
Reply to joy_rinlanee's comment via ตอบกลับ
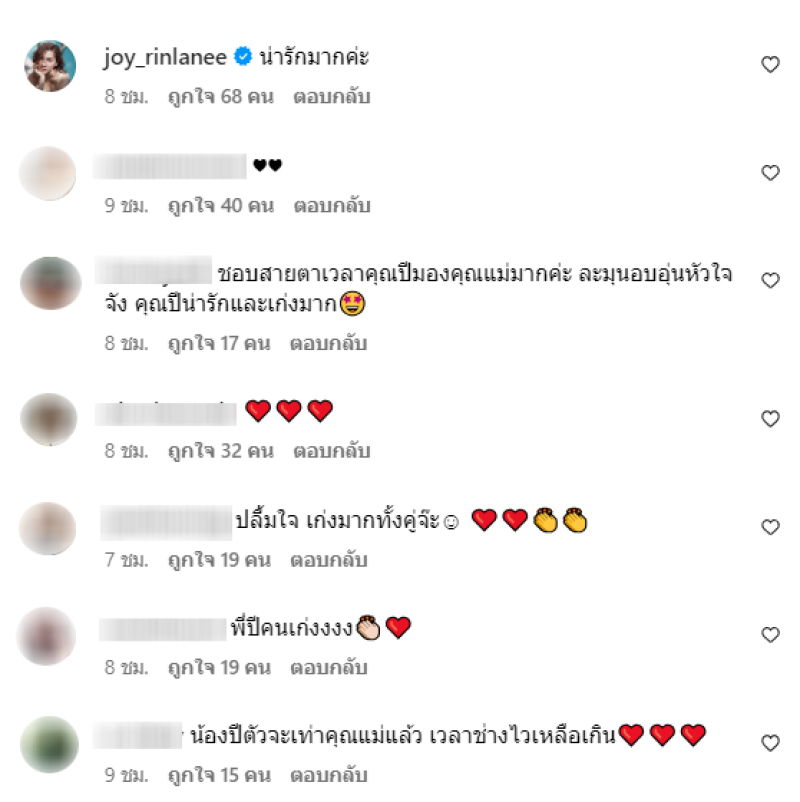tap(331, 96)
